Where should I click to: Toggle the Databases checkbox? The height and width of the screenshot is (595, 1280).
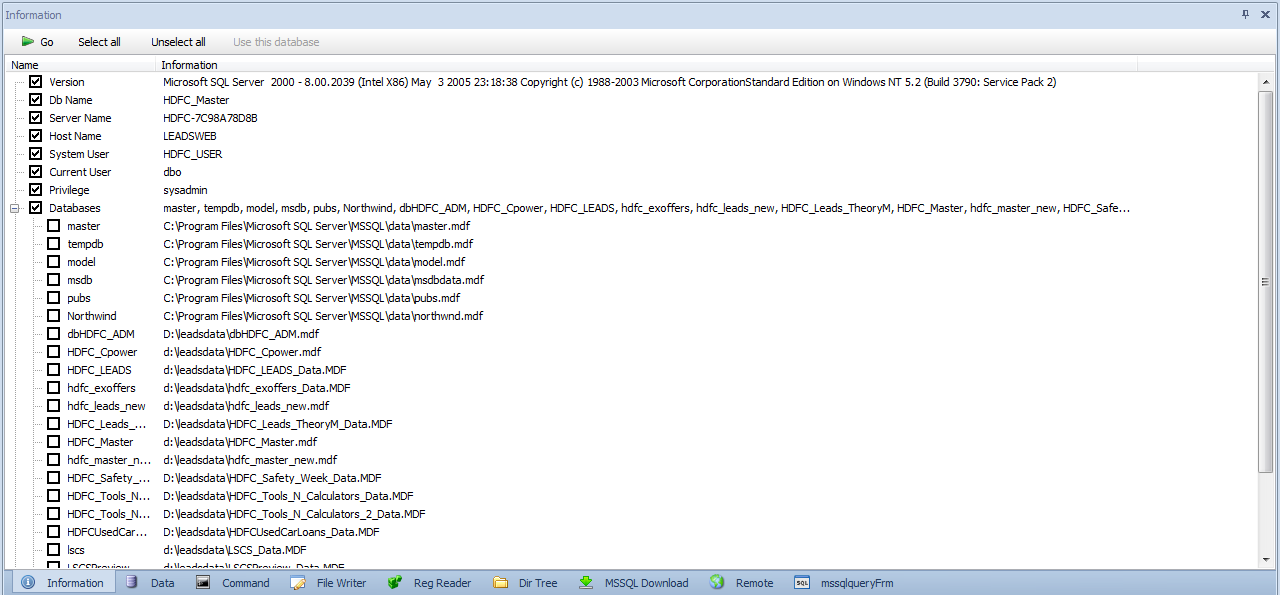point(36,208)
